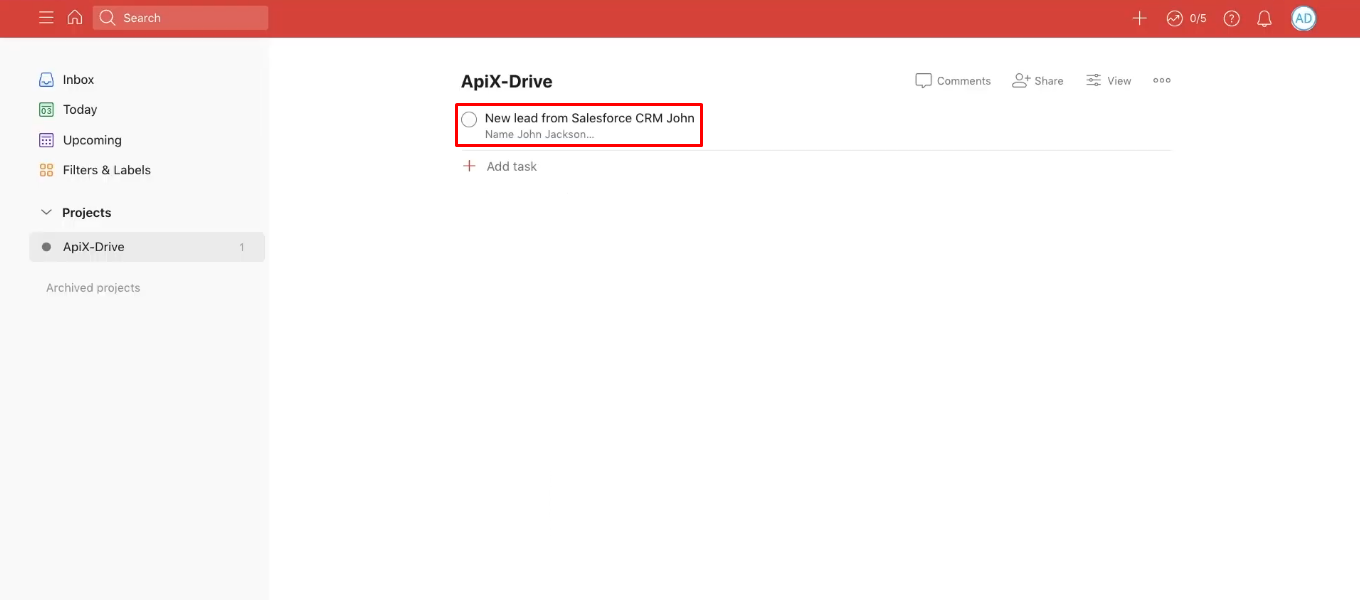Open Filters & Labels
Image resolution: width=1360 pixels, height=600 pixels.
pyautogui.click(x=107, y=170)
